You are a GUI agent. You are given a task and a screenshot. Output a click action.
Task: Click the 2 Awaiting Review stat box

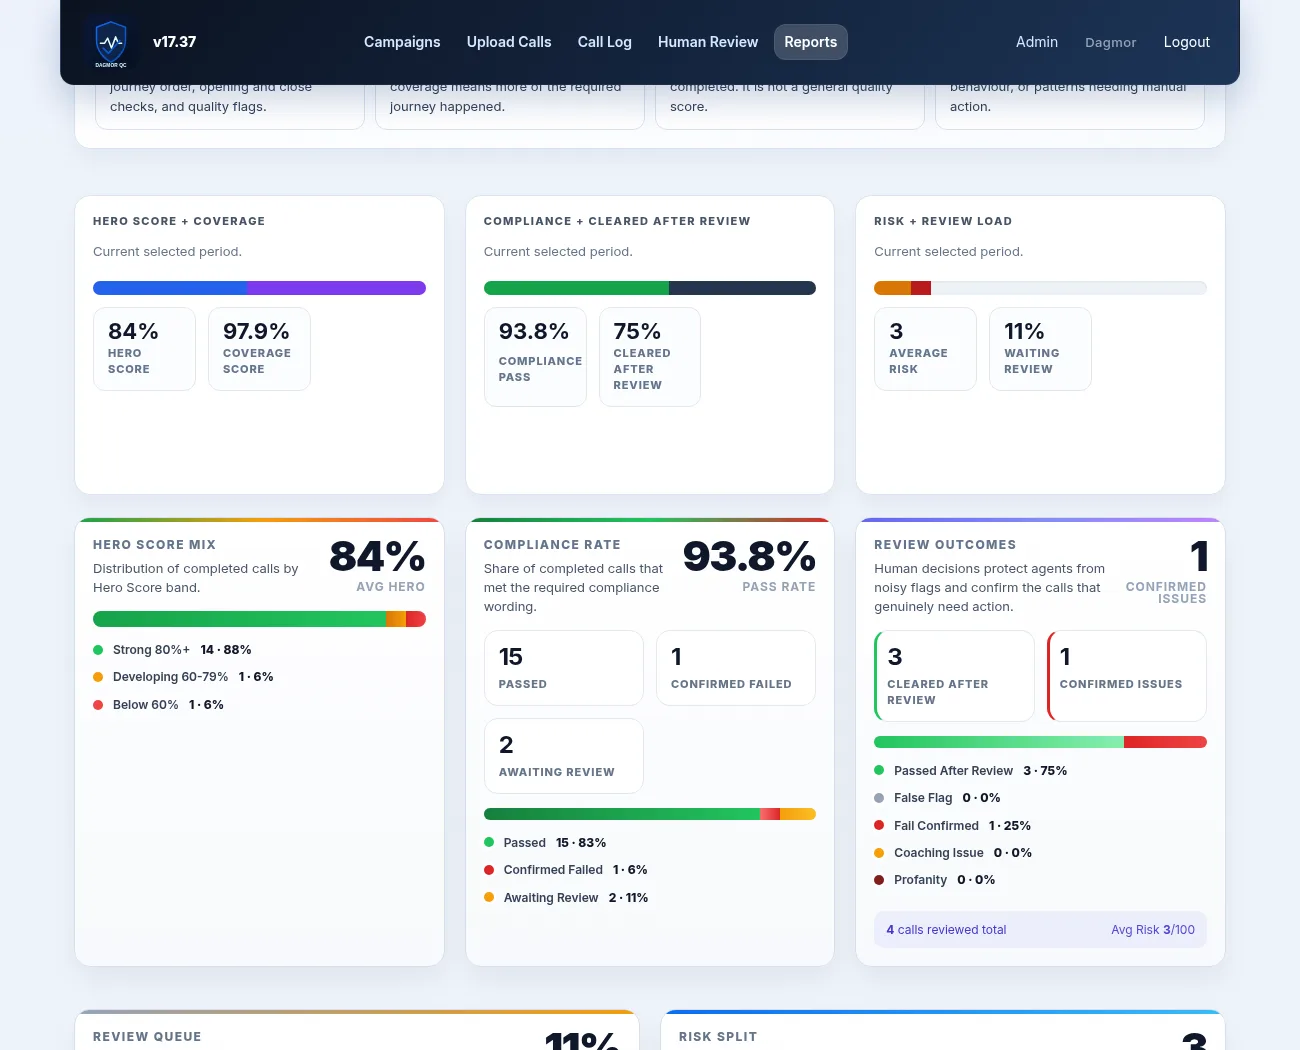[564, 756]
